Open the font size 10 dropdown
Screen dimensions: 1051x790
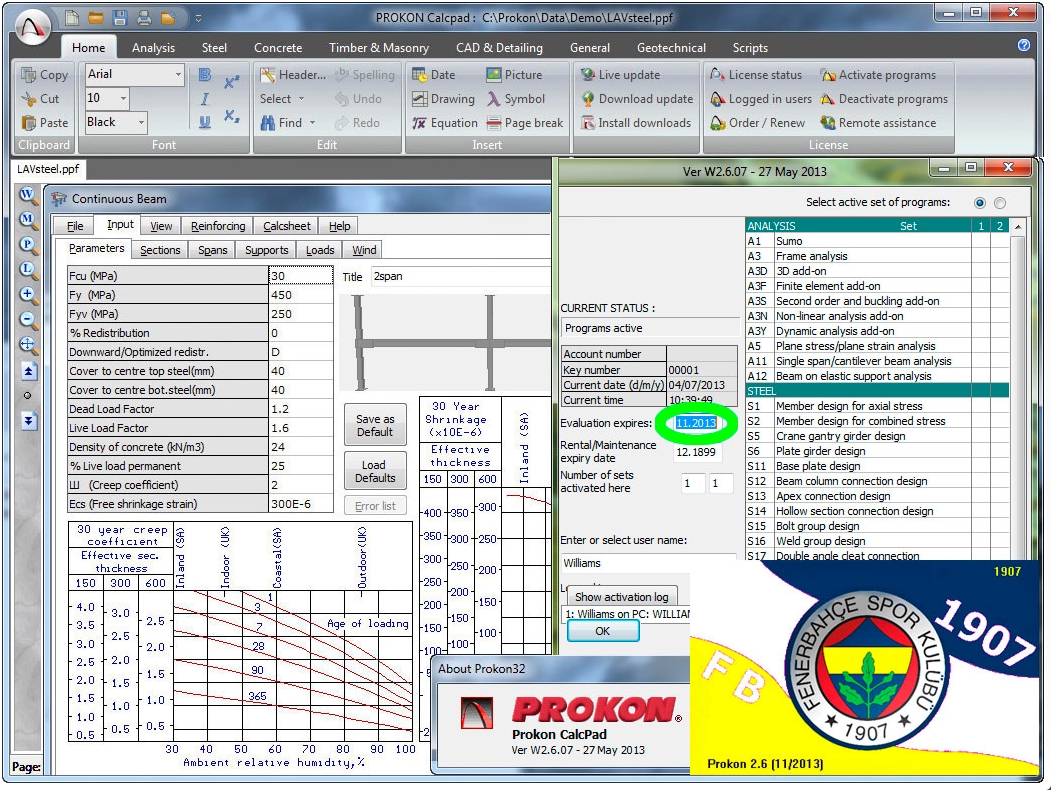(x=123, y=98)
